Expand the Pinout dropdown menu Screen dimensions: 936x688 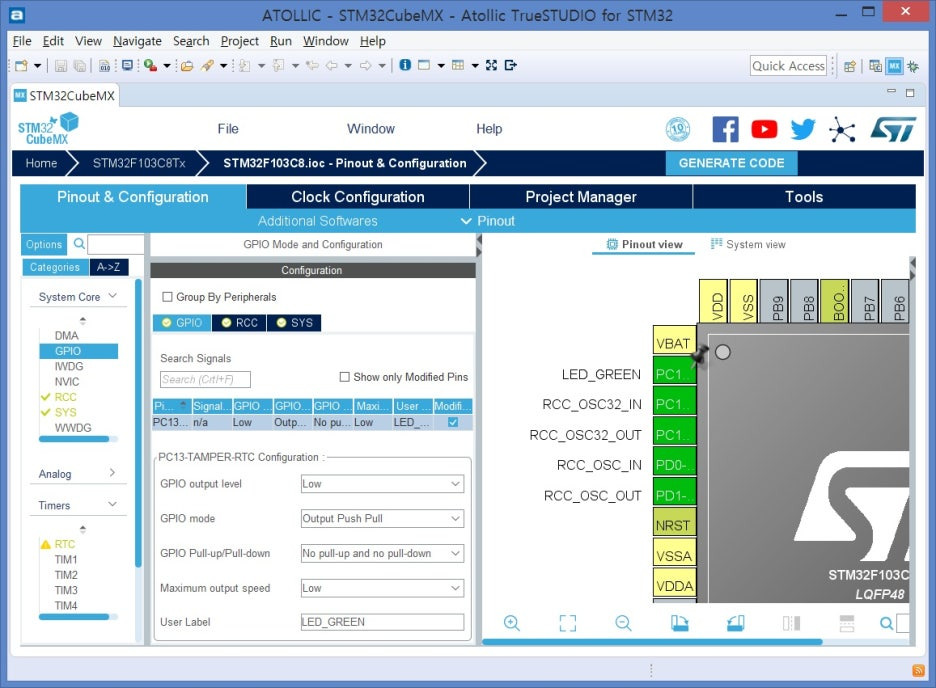coord(488,221)
